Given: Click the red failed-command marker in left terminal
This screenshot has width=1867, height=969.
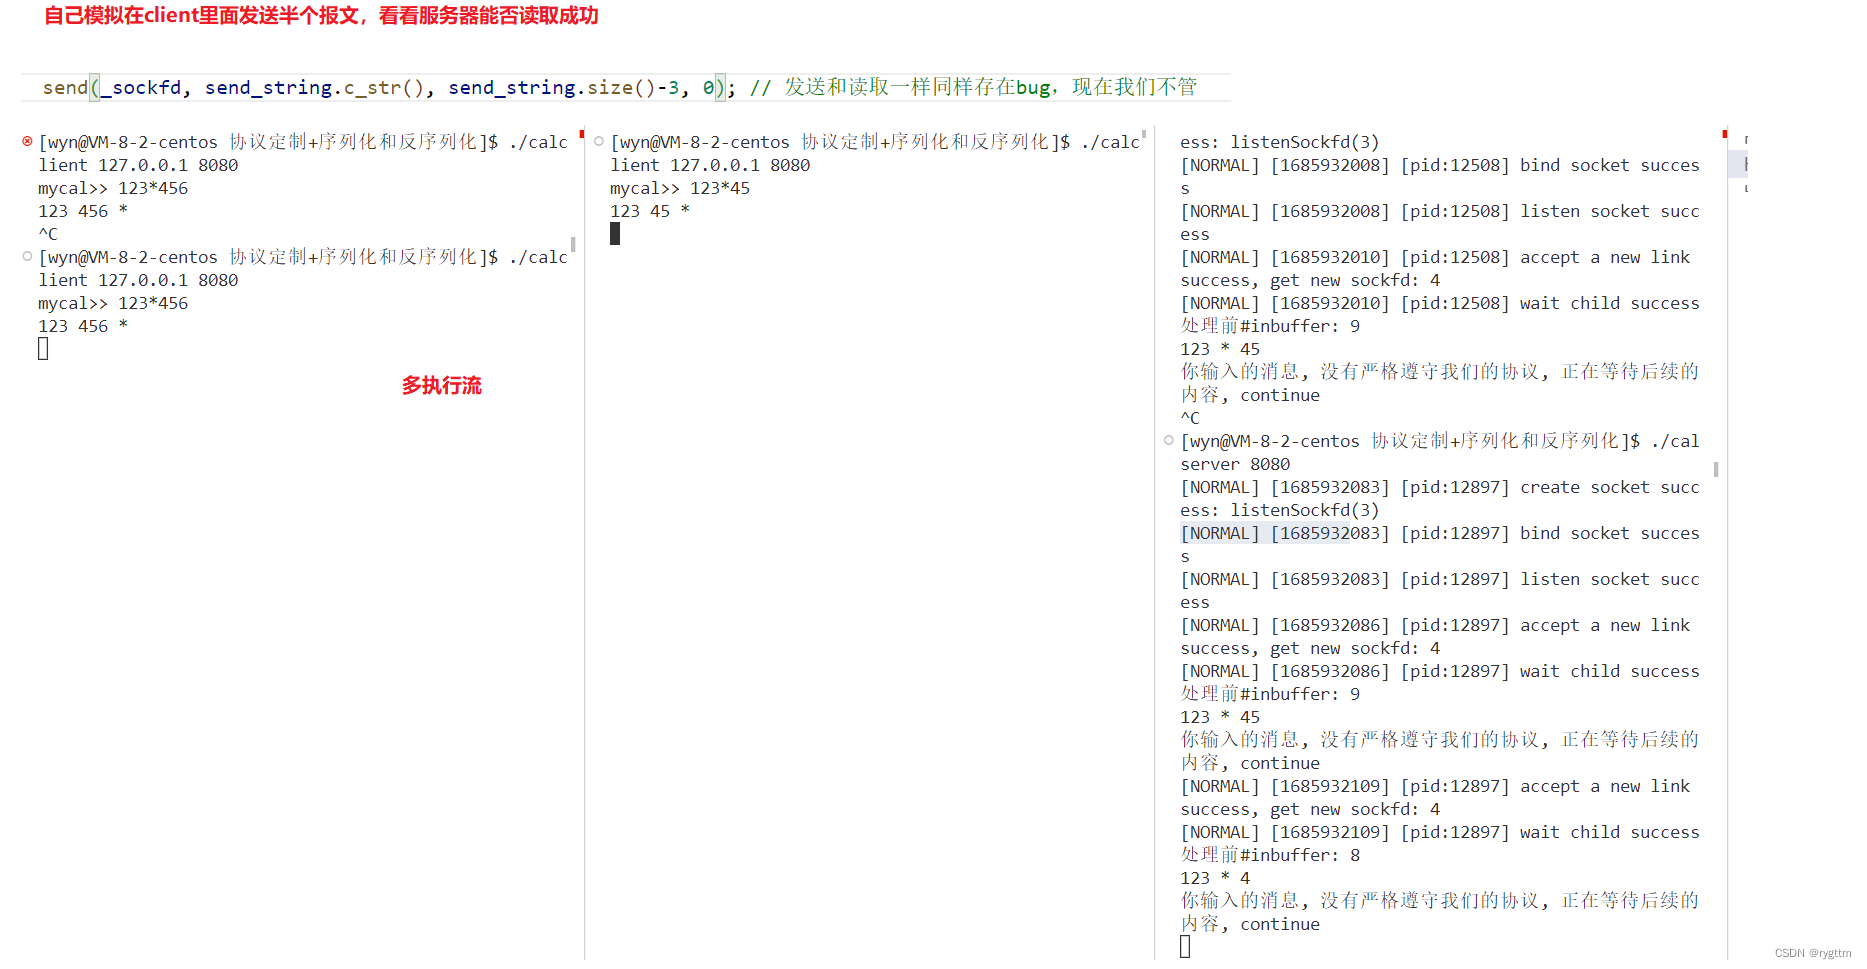Looking at the screenshot, I should [x=27, y=141].
